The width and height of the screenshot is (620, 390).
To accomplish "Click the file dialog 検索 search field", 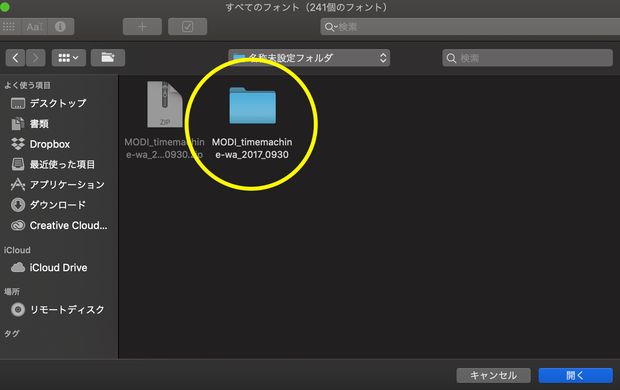I will (x=527, y=58).
